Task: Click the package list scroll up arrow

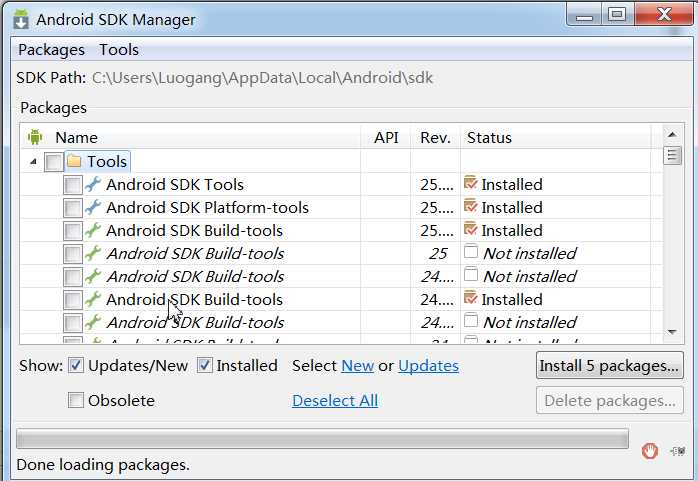Action: tap(672, 134)
